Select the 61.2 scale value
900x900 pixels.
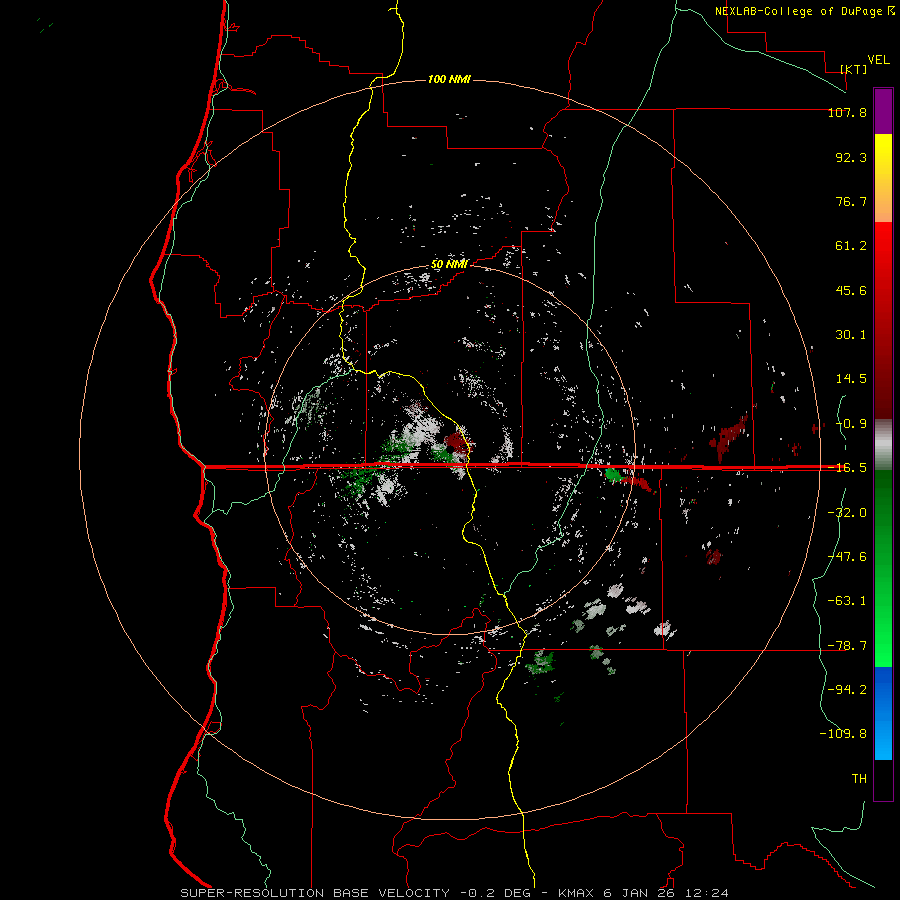[x=851, y=246]
